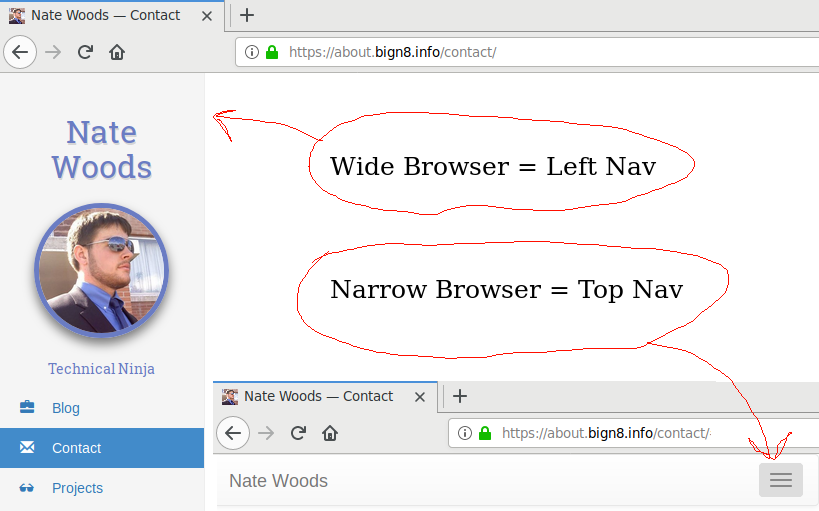Click the back button in the upper browser
This screenshot has height=511, width=819.
coord(20,52)
